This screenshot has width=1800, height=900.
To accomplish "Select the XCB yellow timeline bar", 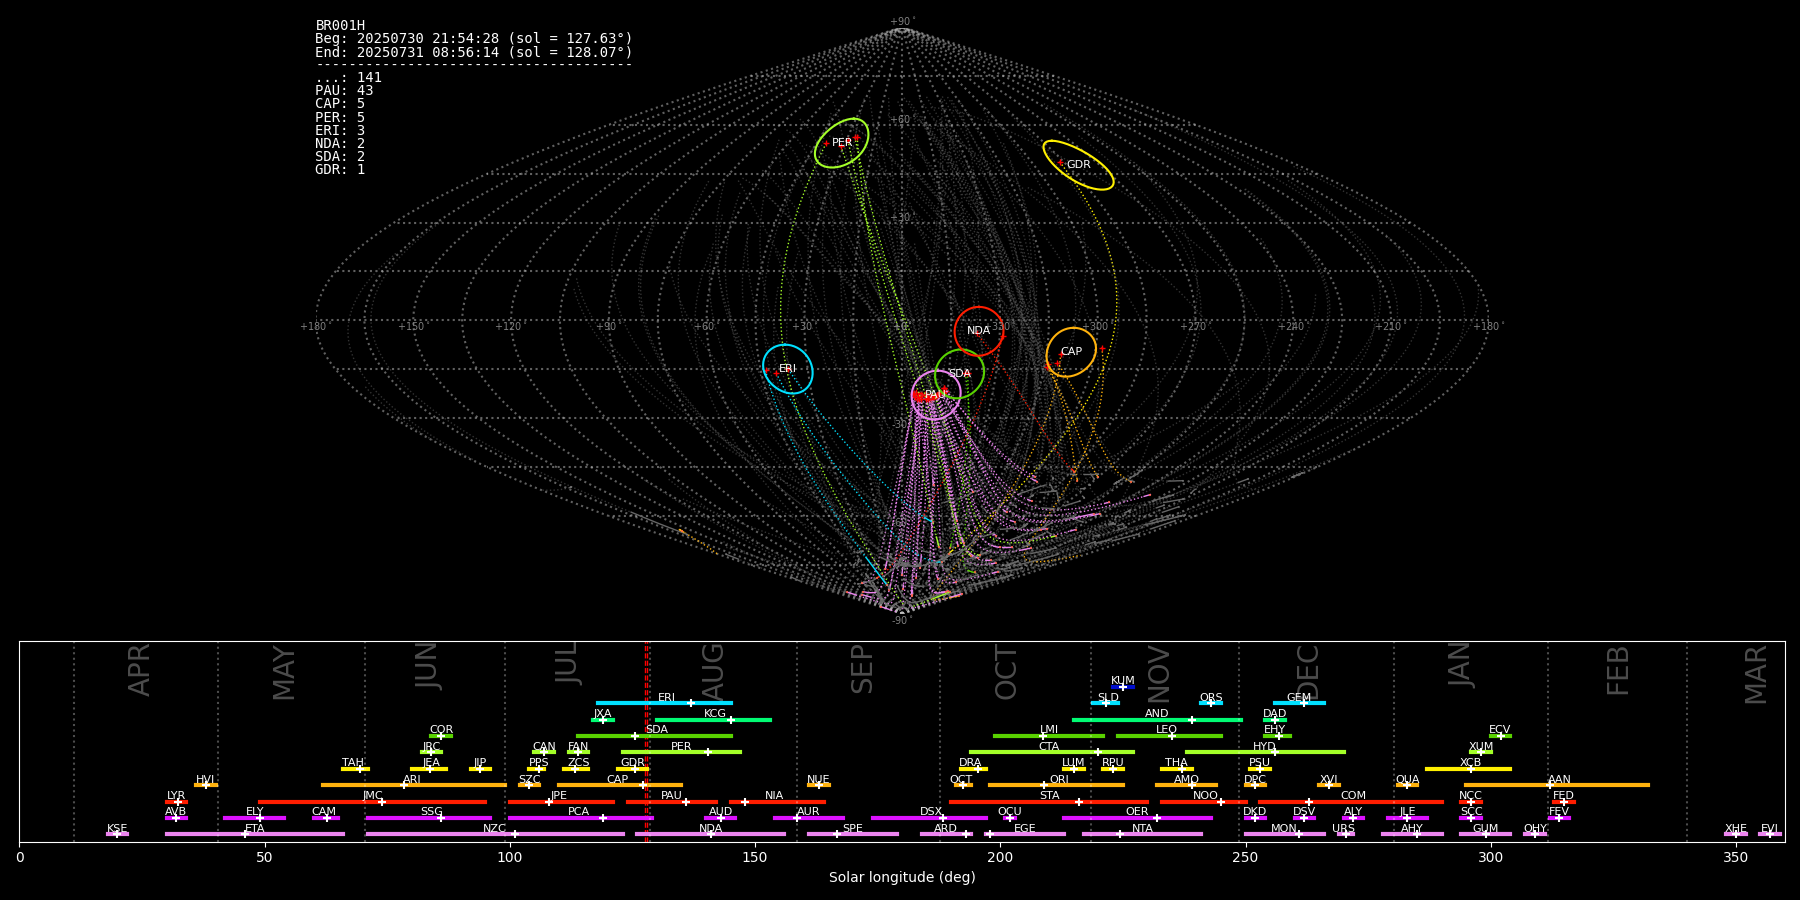I will coord(1468,769).
